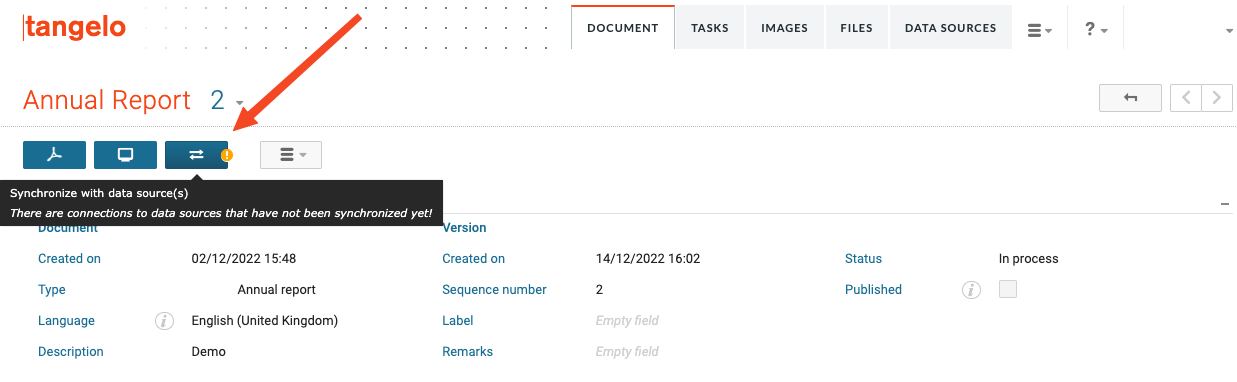Open the hamburger menu dropdown in toolbar
Screen dimensions: 1237x382
(291, 155)
